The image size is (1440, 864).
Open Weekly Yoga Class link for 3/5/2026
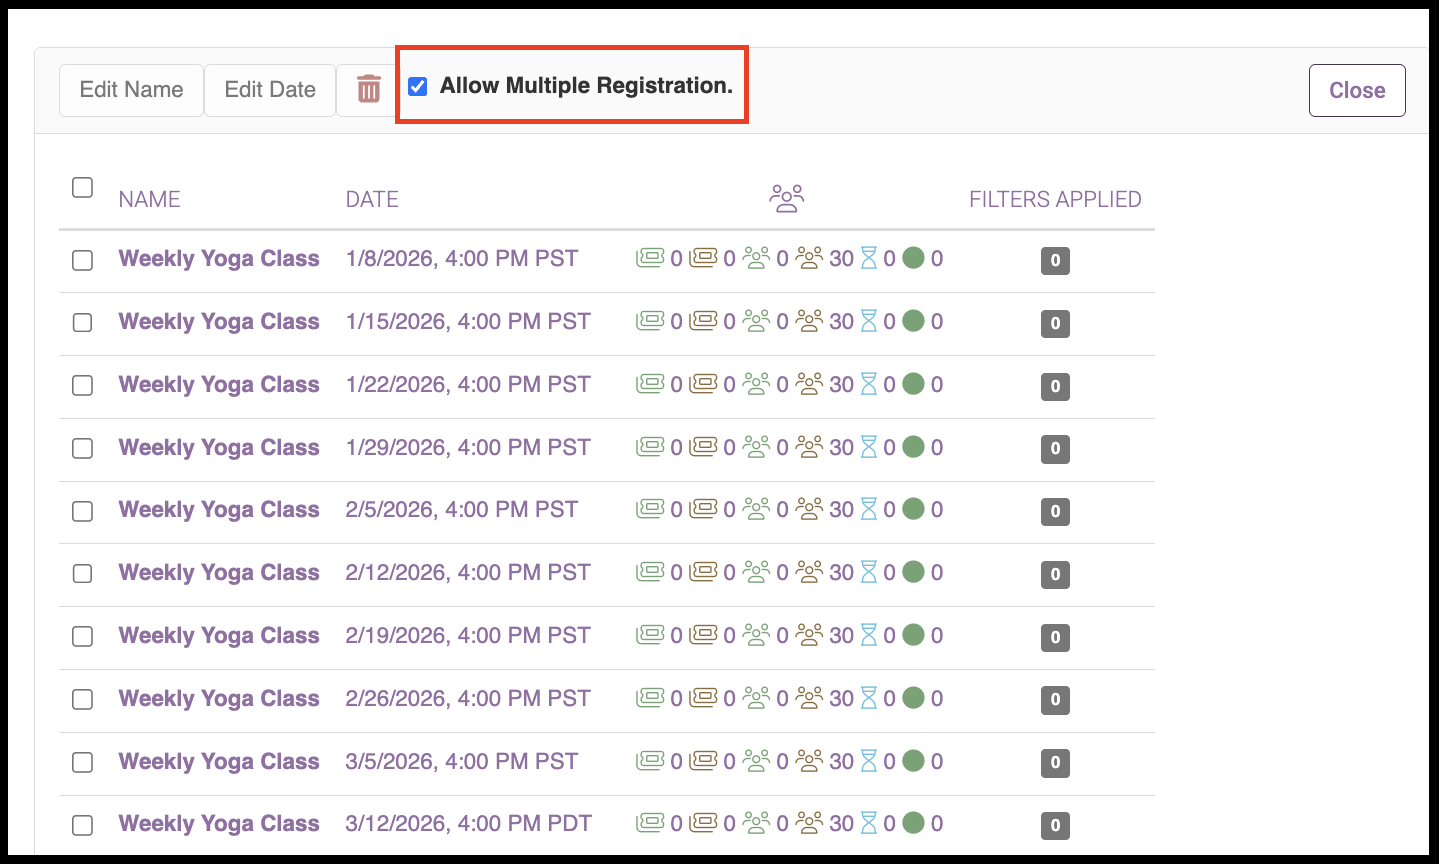point(219,762)
